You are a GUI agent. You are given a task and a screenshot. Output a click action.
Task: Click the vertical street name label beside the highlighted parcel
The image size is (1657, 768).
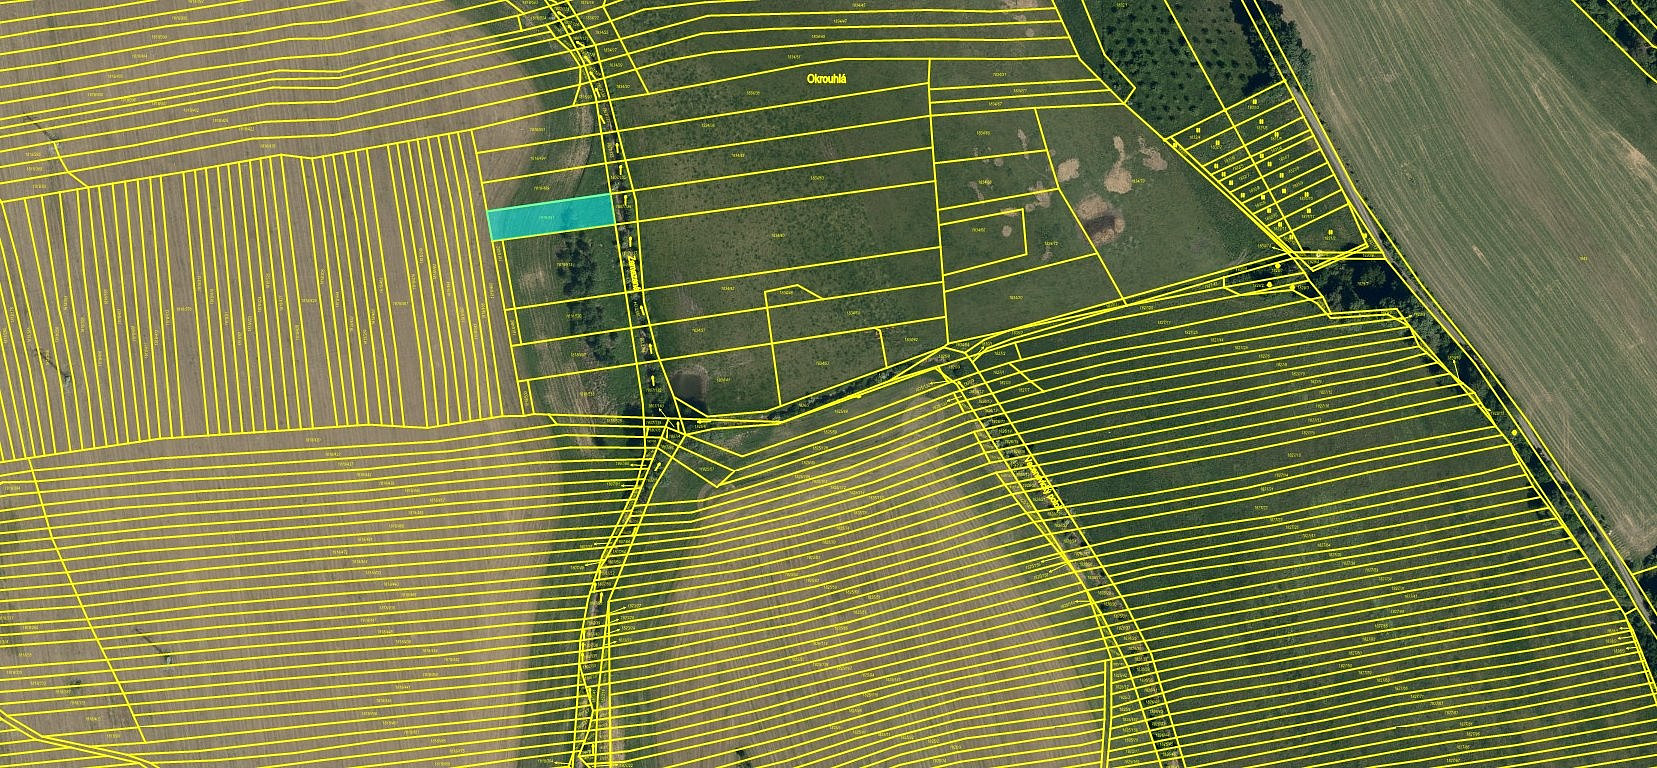click(635, 274)
